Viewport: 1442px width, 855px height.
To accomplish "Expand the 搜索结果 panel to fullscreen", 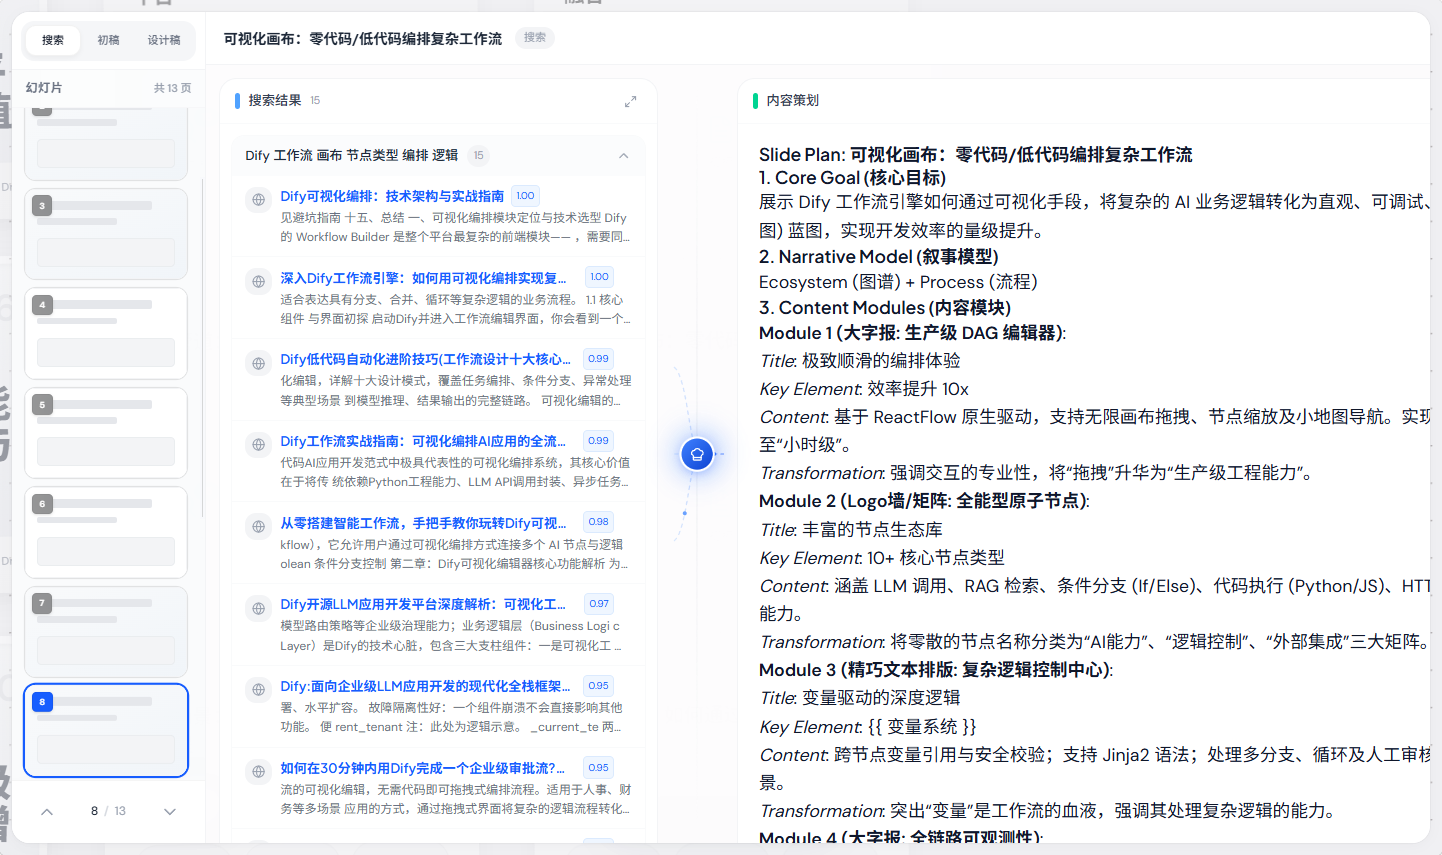I will click(x=630, y=102).
